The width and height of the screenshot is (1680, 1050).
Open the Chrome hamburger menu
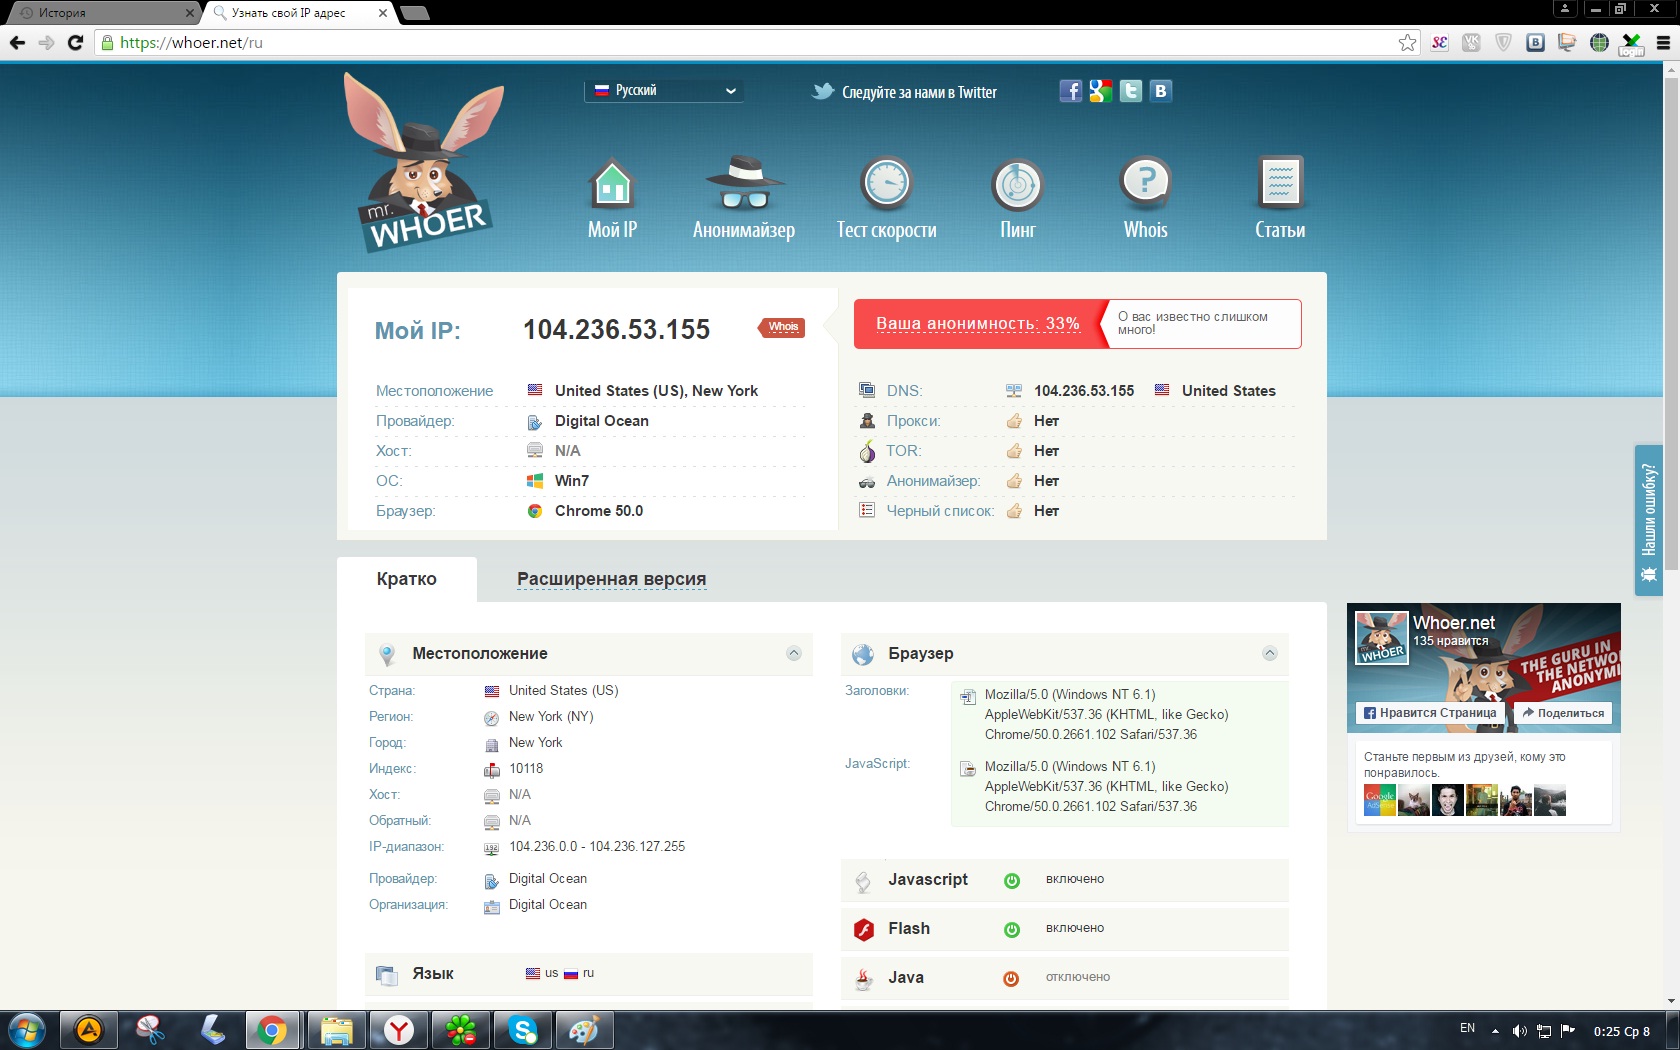click(1663, 42)
